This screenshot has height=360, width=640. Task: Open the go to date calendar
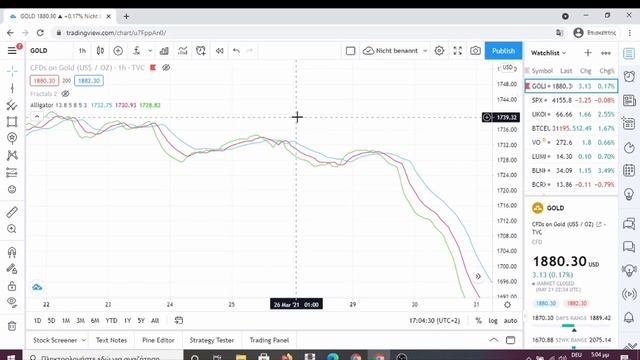[x=178, y=320]
